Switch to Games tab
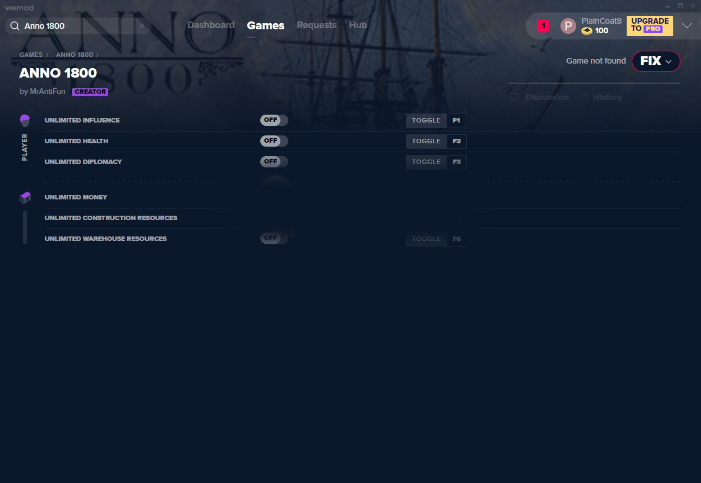The image size is (701, 483). click(266, 25)
